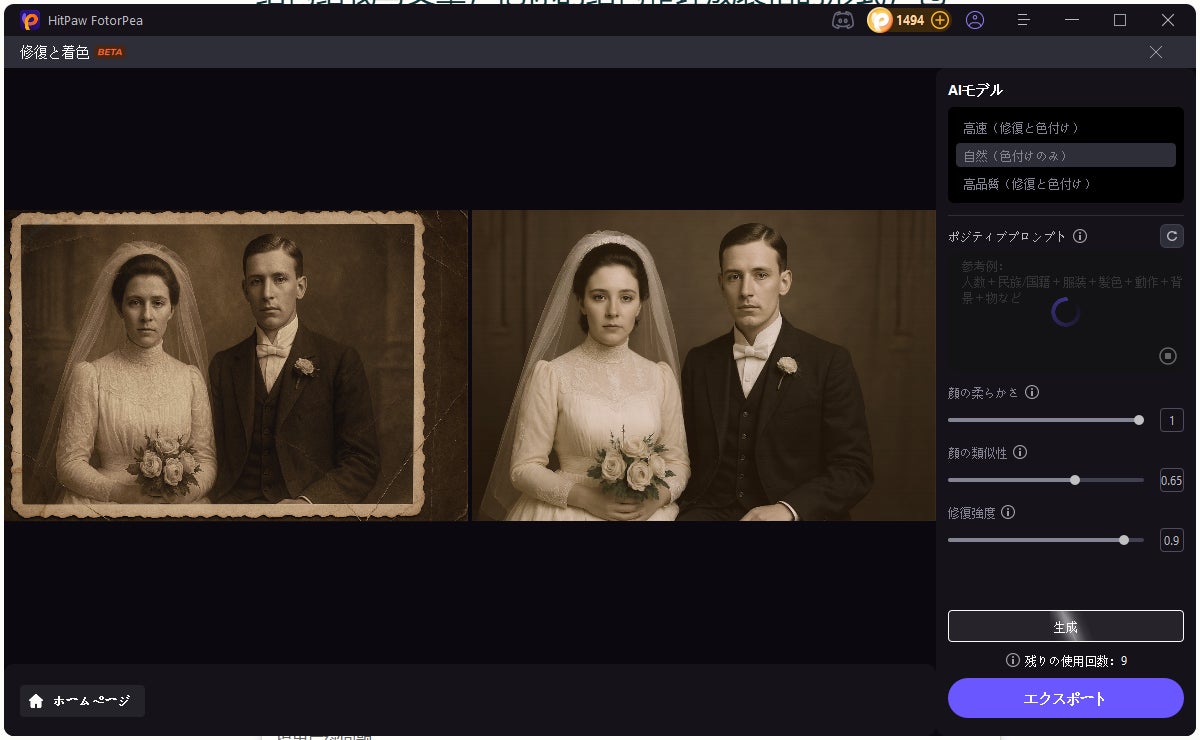The width and height of the screenshot is (1200, 740).
Task: Open the hamburger menu in title bar
Action: (1023, 20)
